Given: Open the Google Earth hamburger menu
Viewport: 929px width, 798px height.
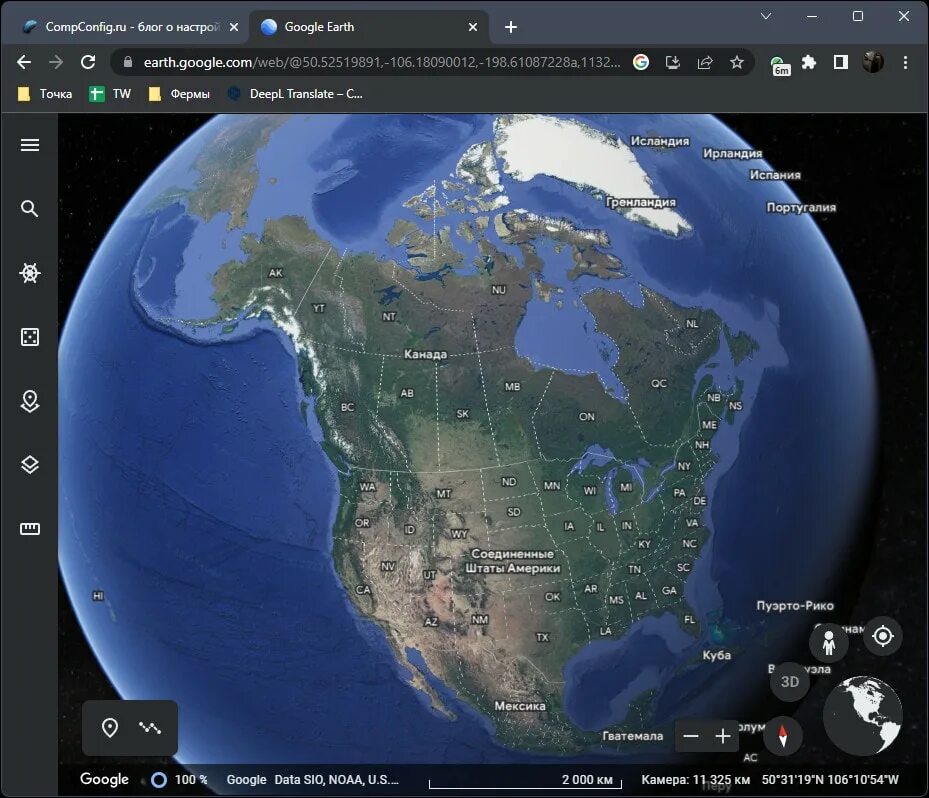Looking at the screenshot, I should click(30, 145).
